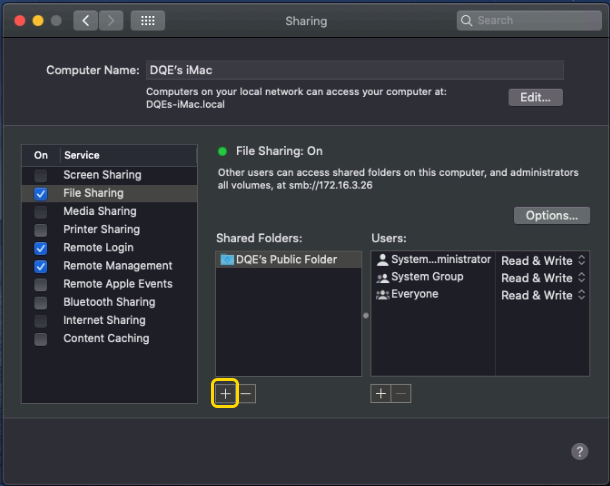Viewport: 610px width, 486px height.
Task: Go forward with the right chevron button
Action: 111,21
